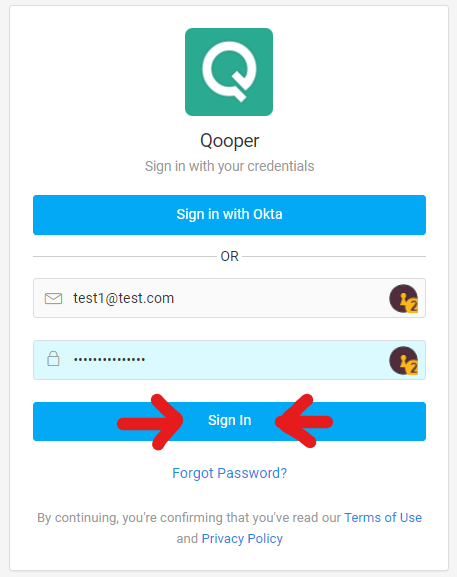Click the 'By continuing' disclaimer text
The image size is (457, 577).
coord(230,528)
